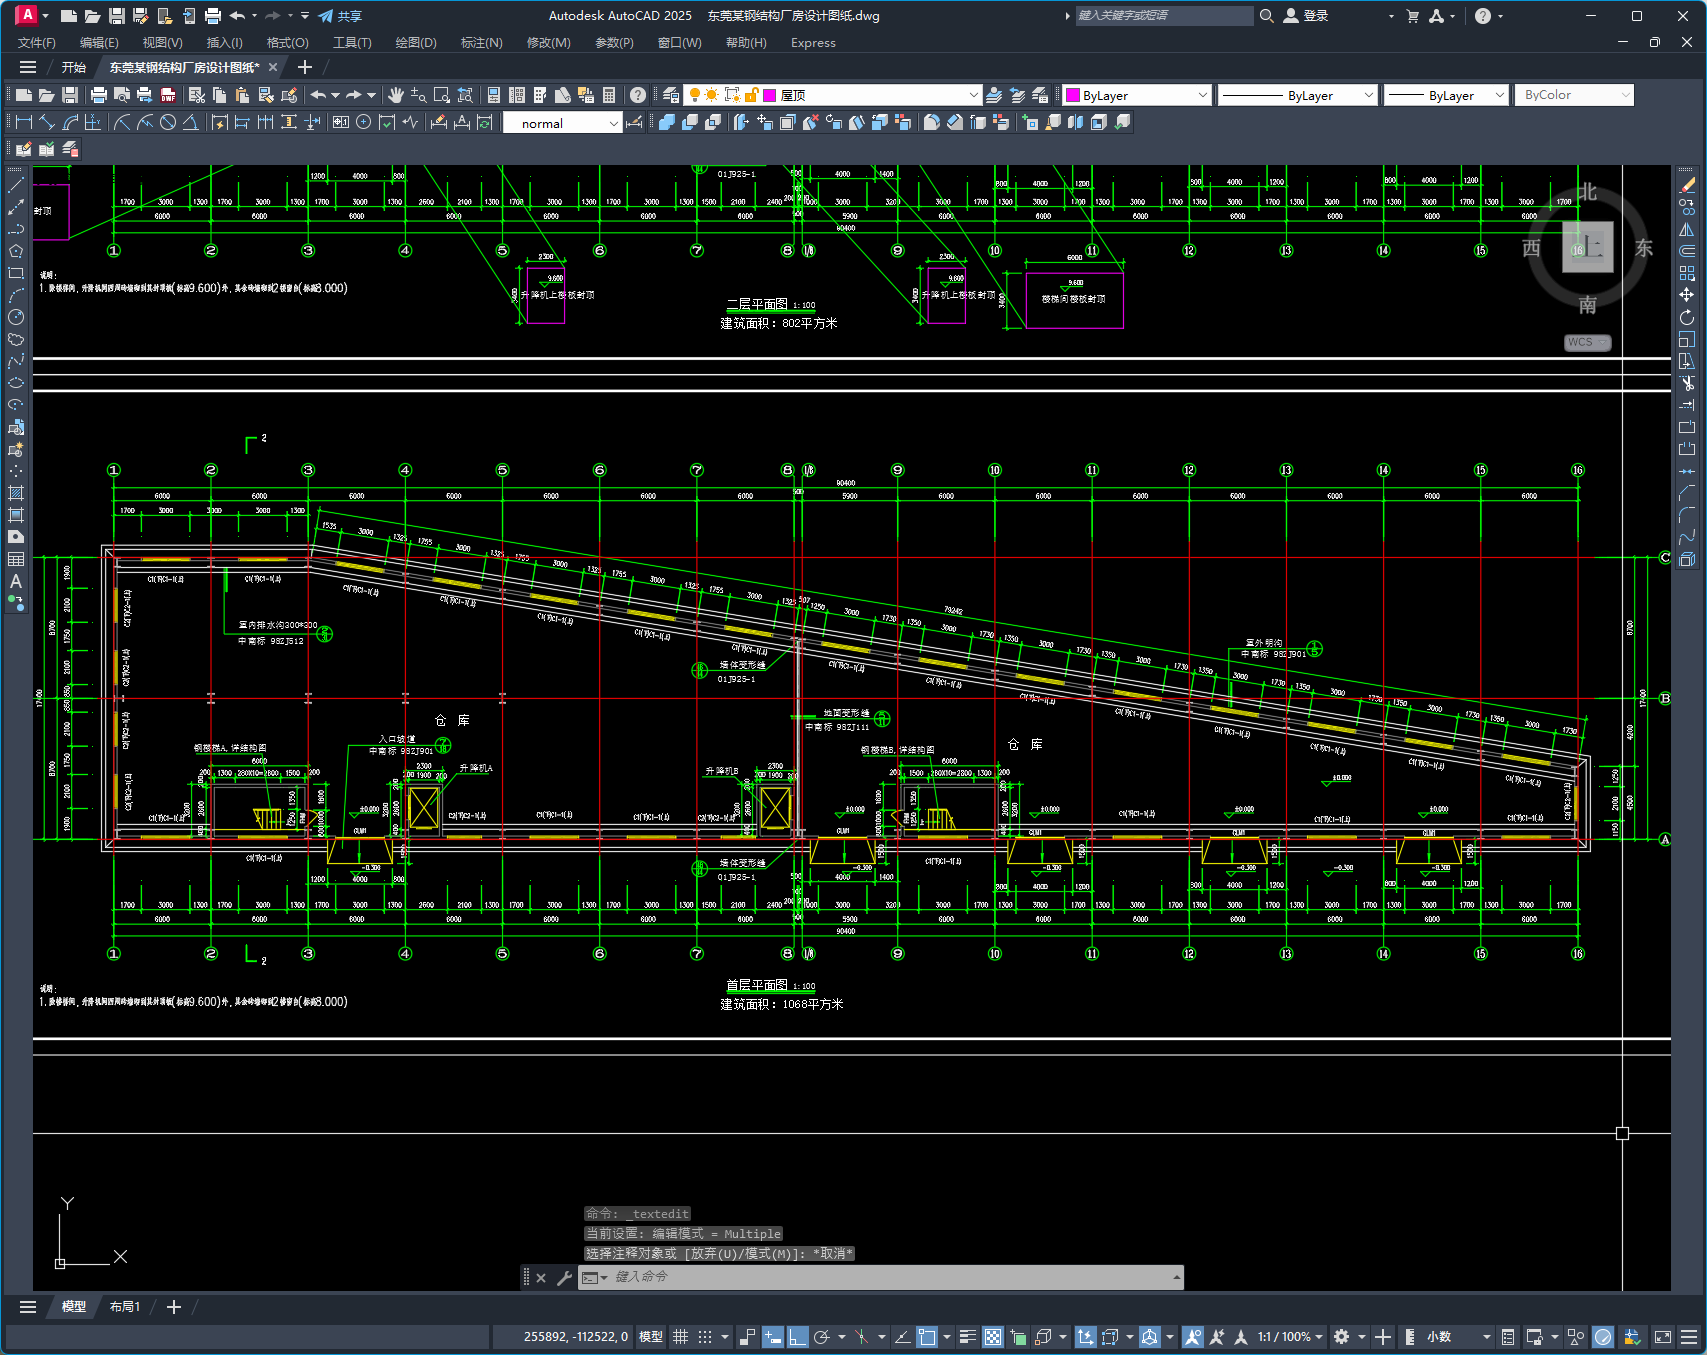
Task: Click the keyword search input field
Action: tap(1164, 16)
